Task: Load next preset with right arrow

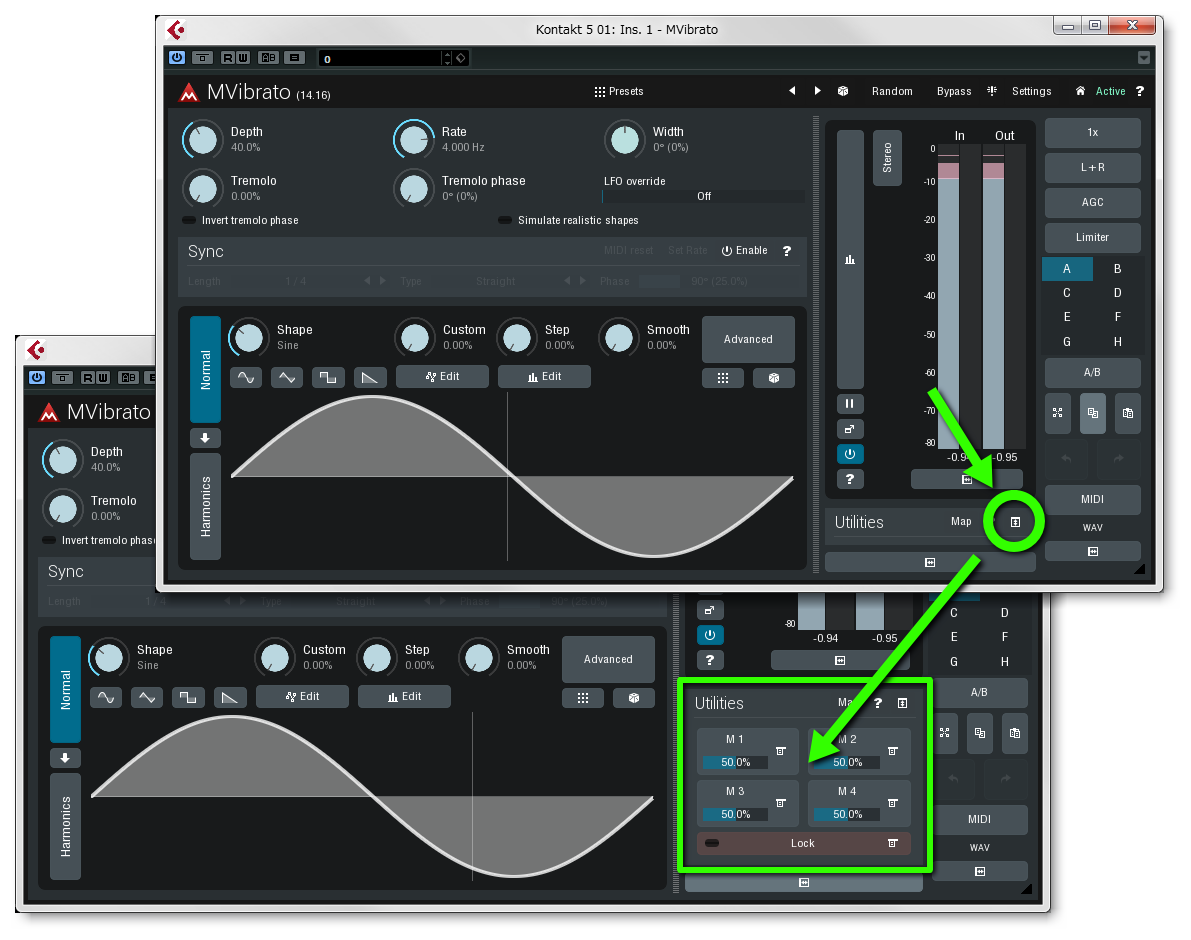Action: 817,90
